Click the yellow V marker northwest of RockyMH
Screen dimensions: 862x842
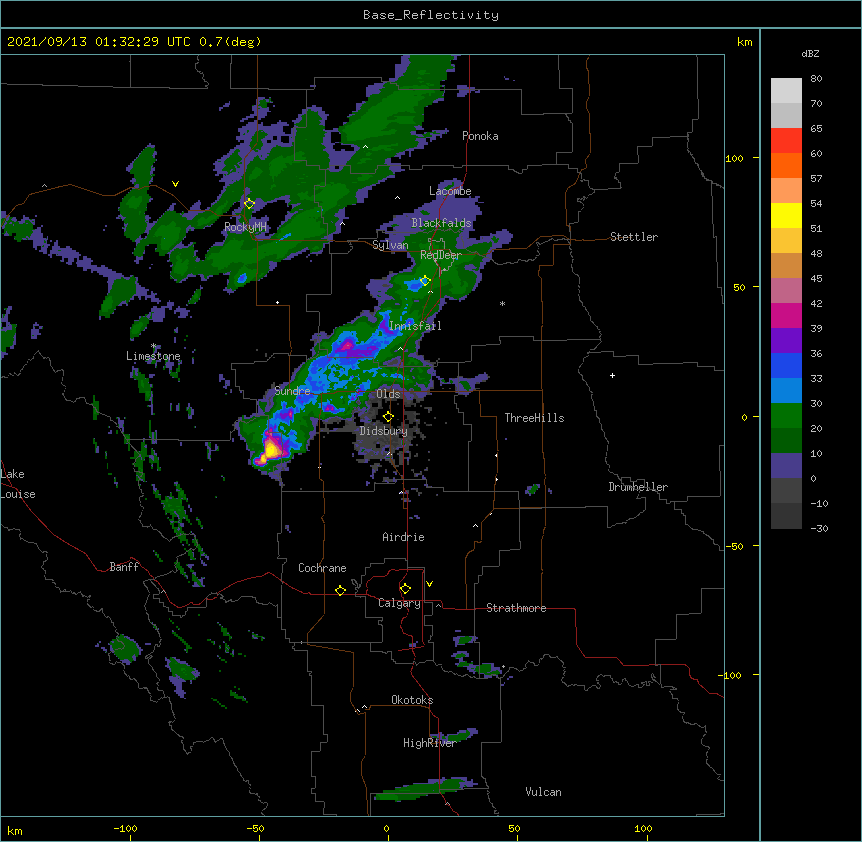[175, 184]
